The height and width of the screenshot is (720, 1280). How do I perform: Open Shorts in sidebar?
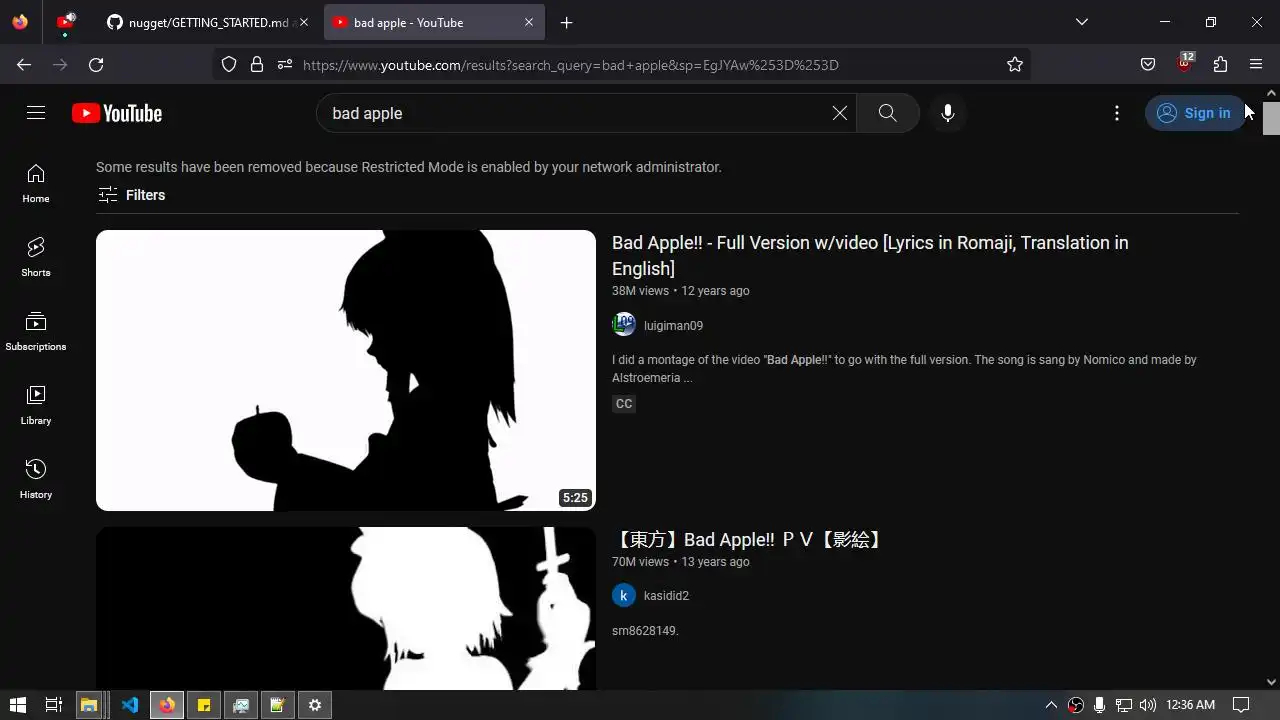tap(36, 257)
